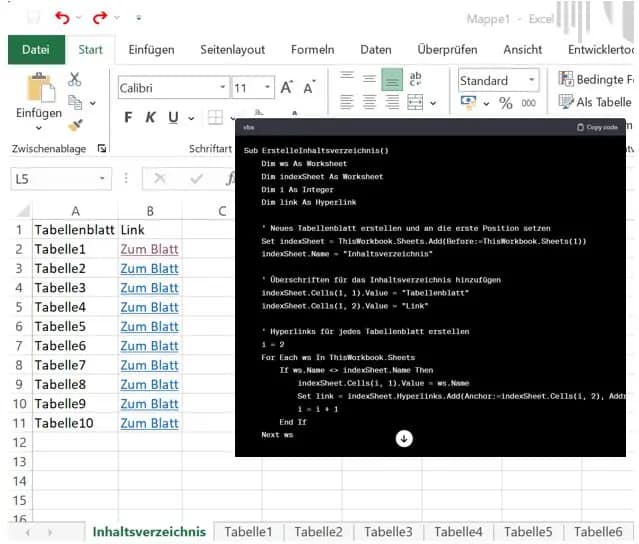The width and height of the screenshot is (639, 544).
Task: Click the Redo arrow in the quick access toolbar
Action: pyautogui.click(x=99, y=18)
